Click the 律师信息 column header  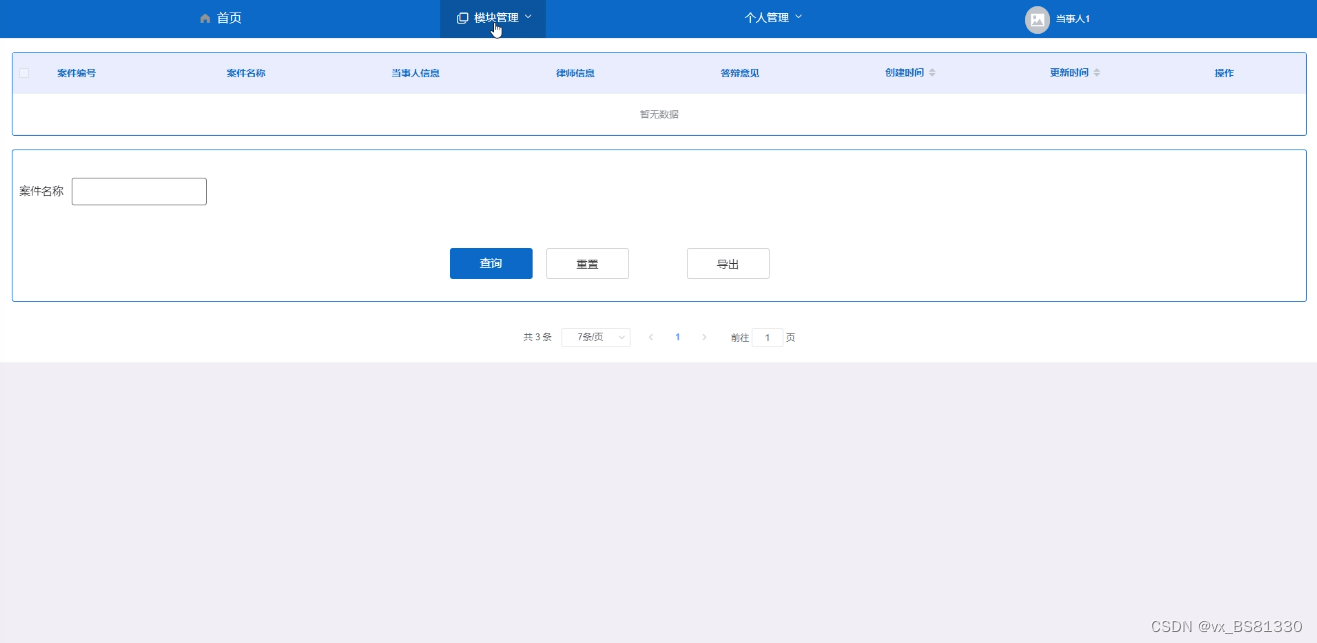pyautogui.click(x=575, y=73)
